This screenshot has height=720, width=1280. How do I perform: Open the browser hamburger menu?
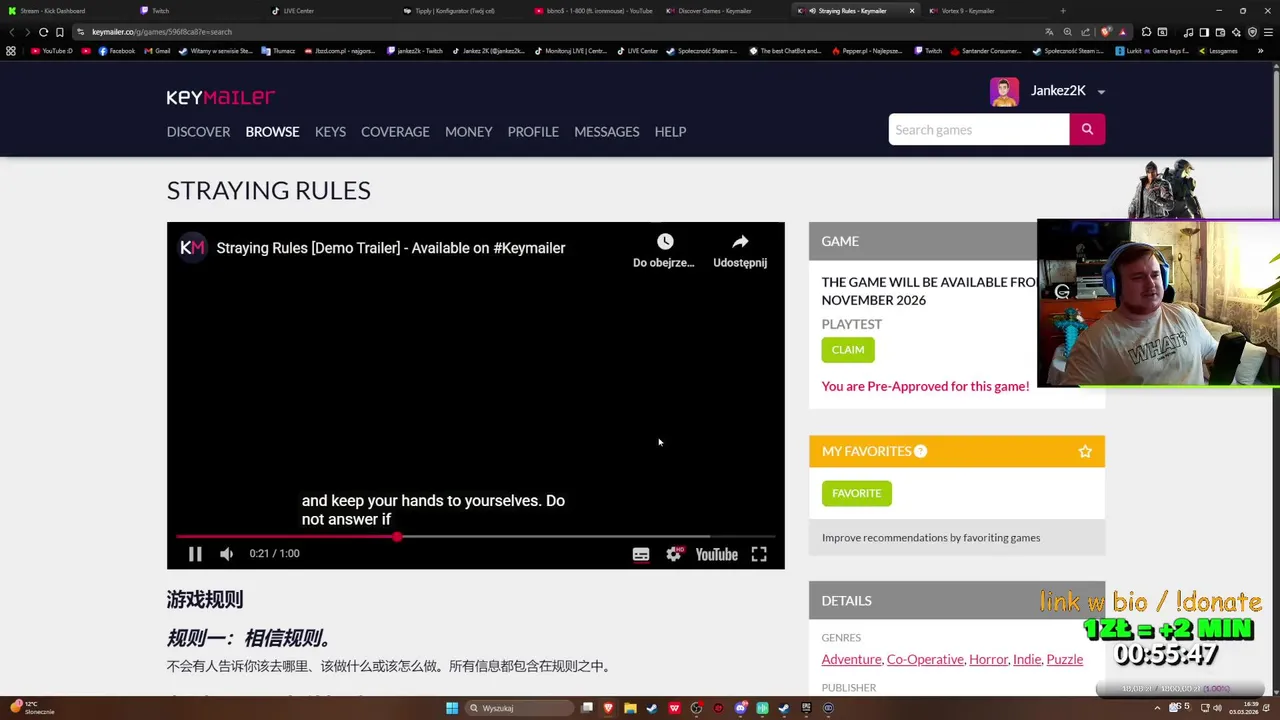click(1267, 32)
